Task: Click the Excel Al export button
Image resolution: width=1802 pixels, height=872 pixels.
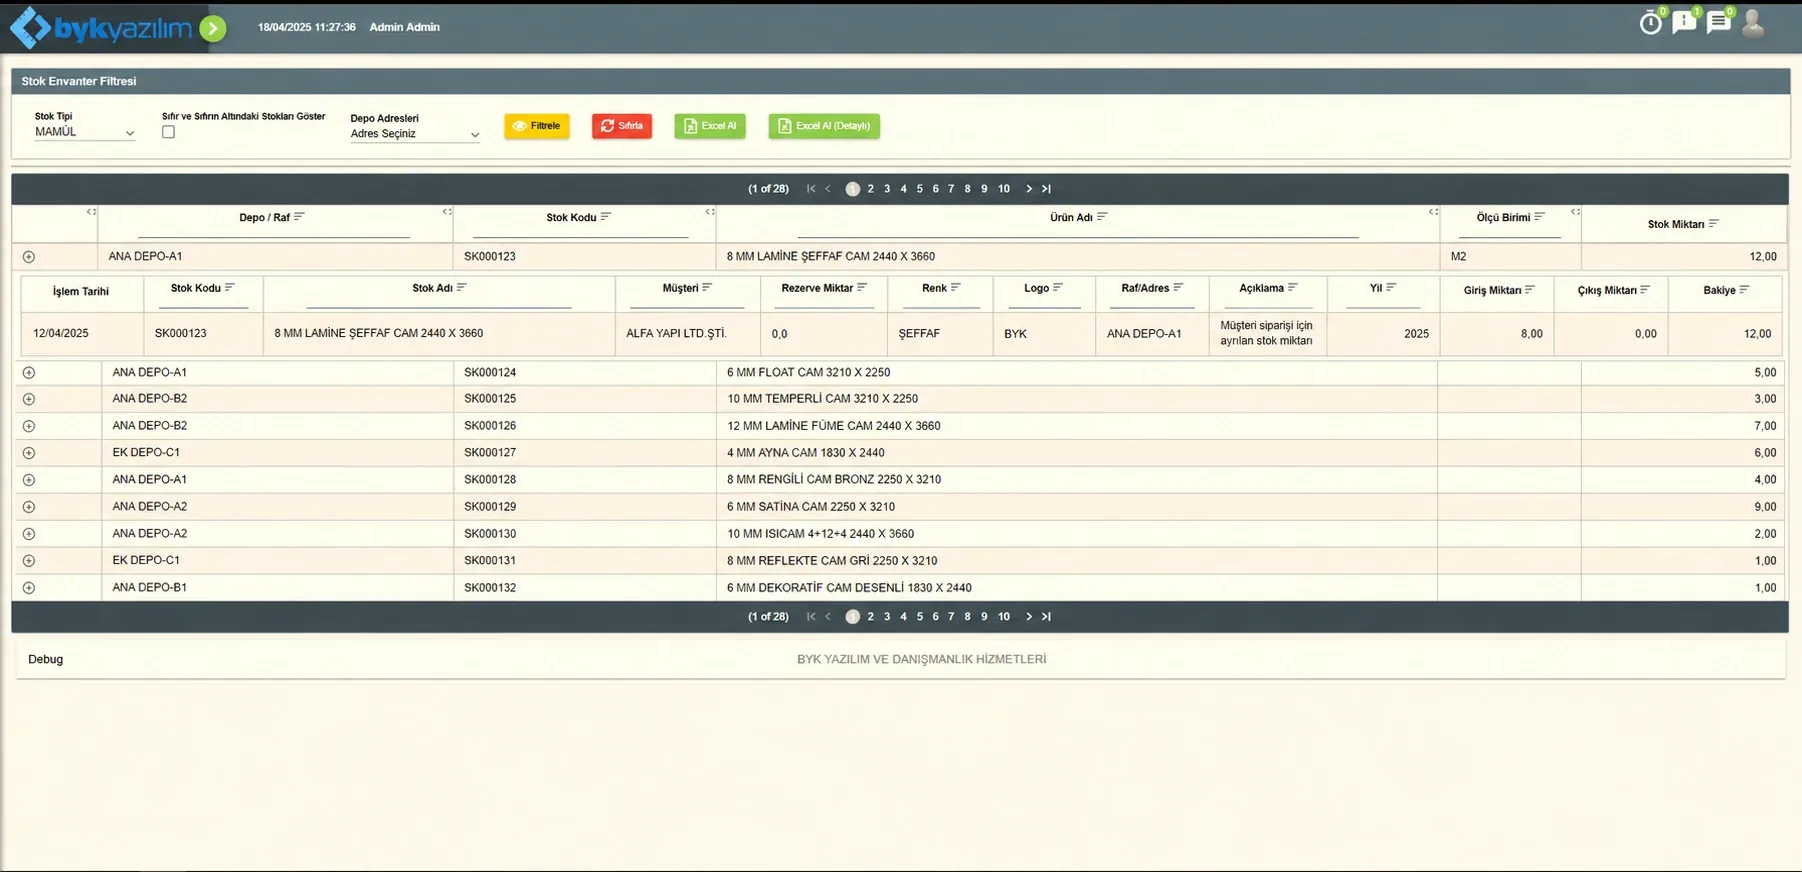Action: click(x=710, y=126)
